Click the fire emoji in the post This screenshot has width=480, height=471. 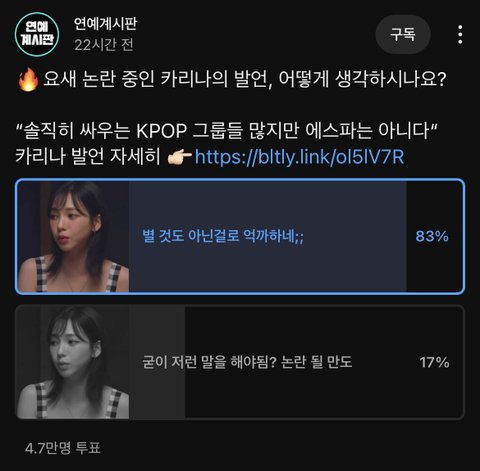(x=28, y=79)
